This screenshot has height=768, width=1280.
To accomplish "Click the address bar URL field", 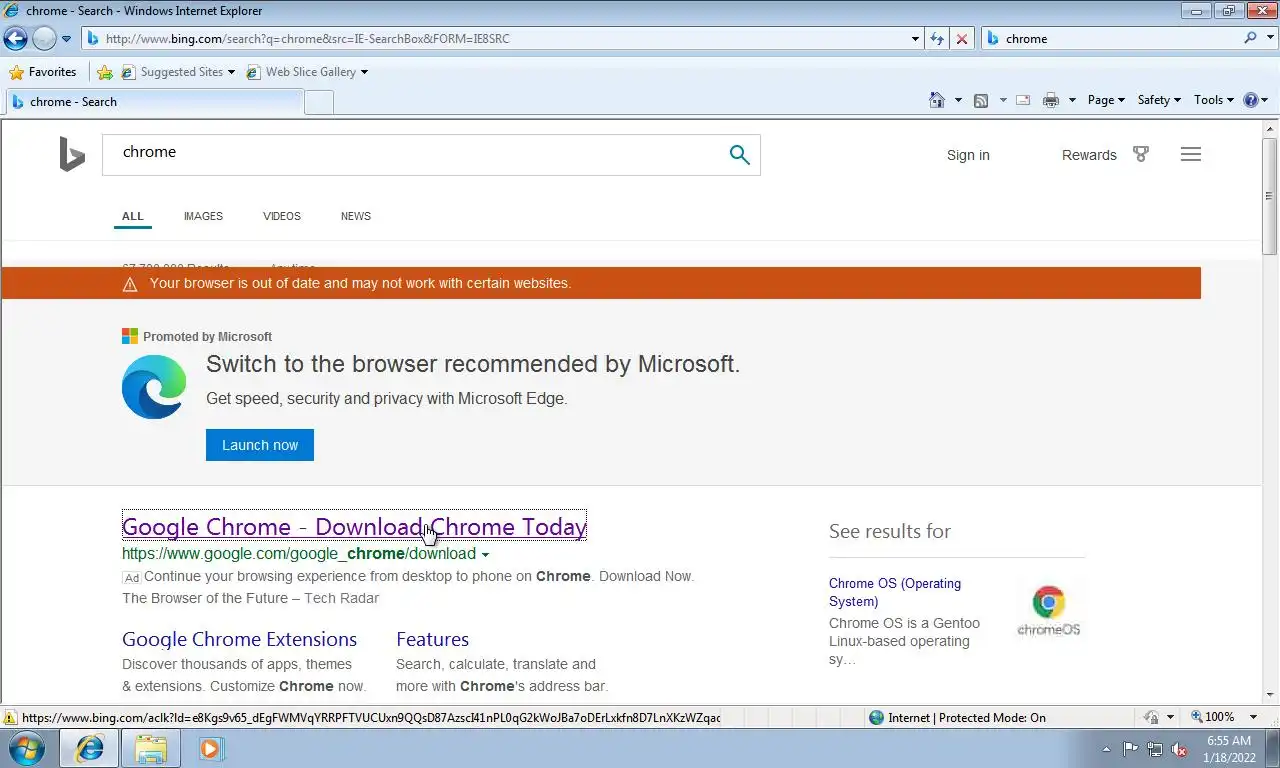I will pyautogui.click(x=495, y=39).
